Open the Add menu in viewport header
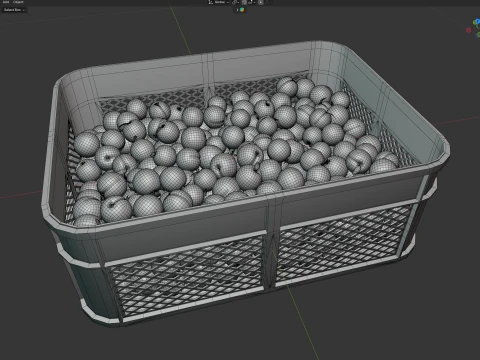This screenshot has height=360, width=480. click(x=6, y=2)
